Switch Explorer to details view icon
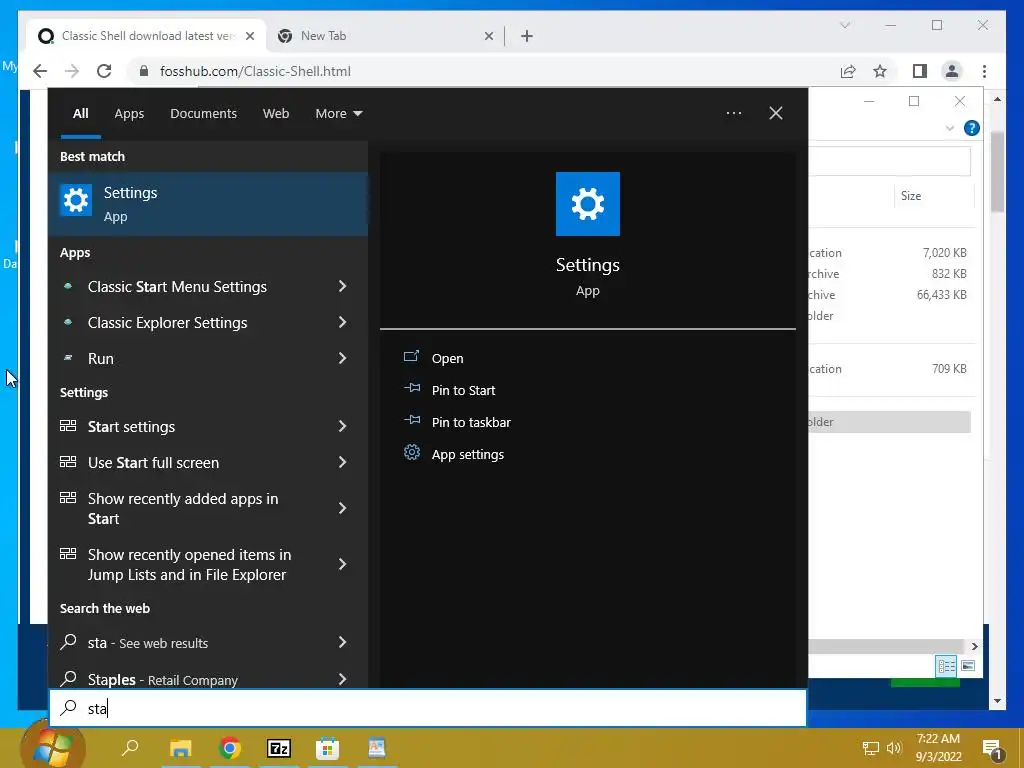Viewport: 1024px width, 768px height. (946, 665)
